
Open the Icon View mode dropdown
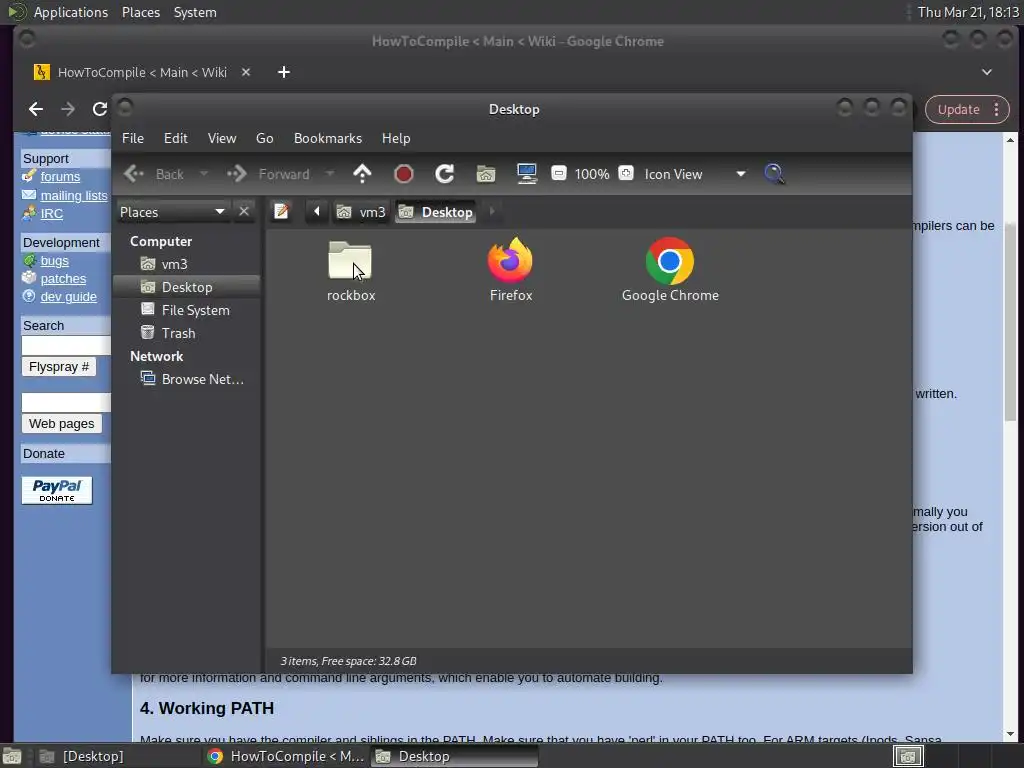[695, 174]
